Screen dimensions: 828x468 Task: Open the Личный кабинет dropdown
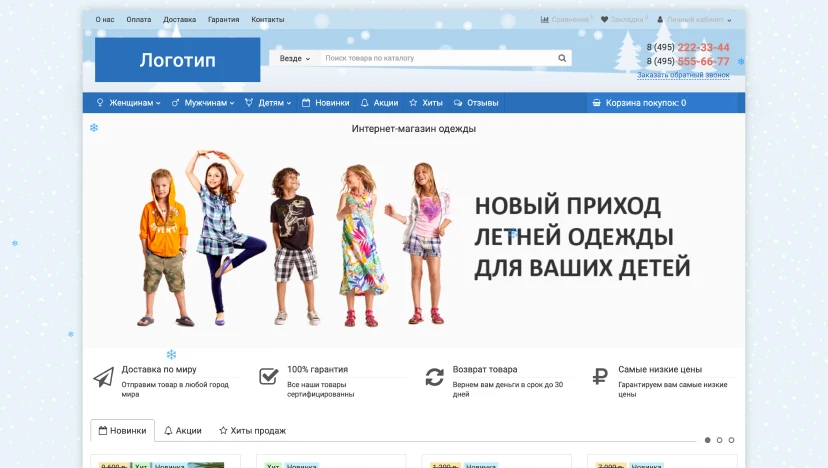[x=694, y=19]
